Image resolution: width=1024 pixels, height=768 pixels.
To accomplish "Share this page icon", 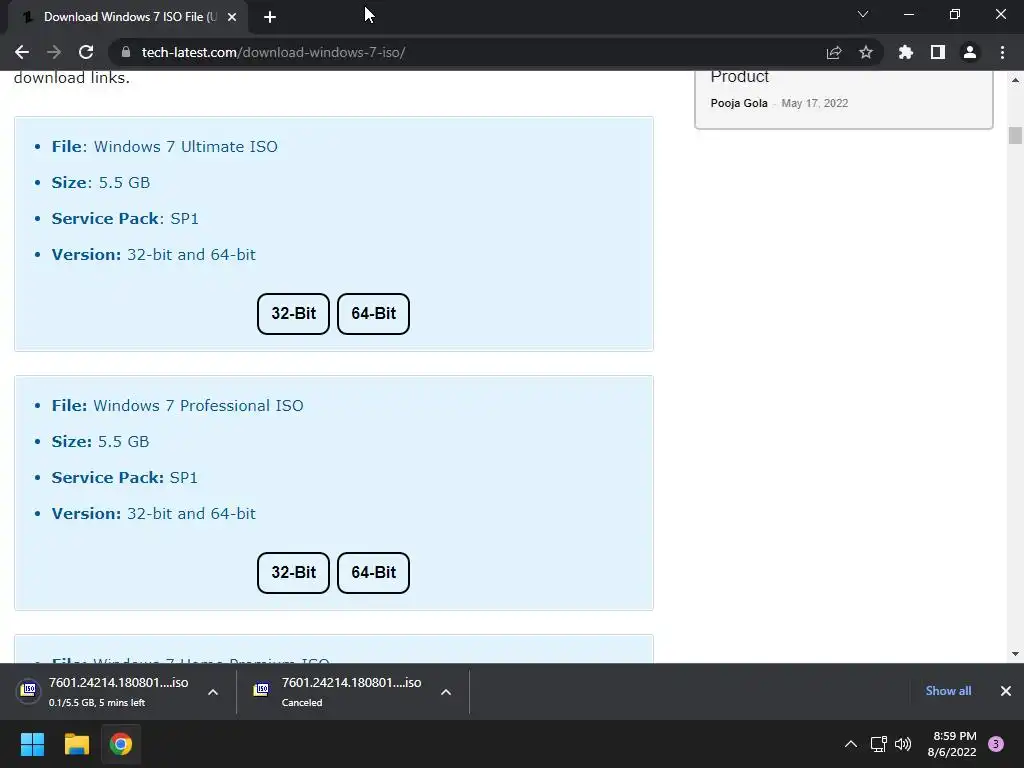I will 834,52.
